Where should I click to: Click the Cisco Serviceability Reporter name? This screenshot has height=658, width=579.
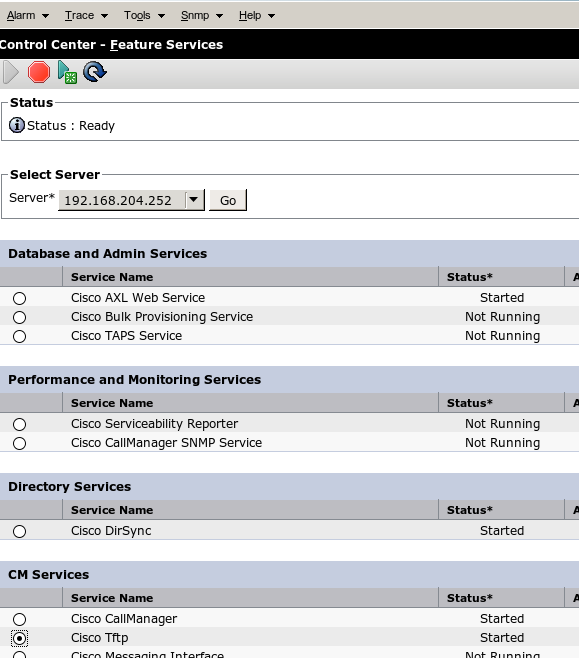154,423
